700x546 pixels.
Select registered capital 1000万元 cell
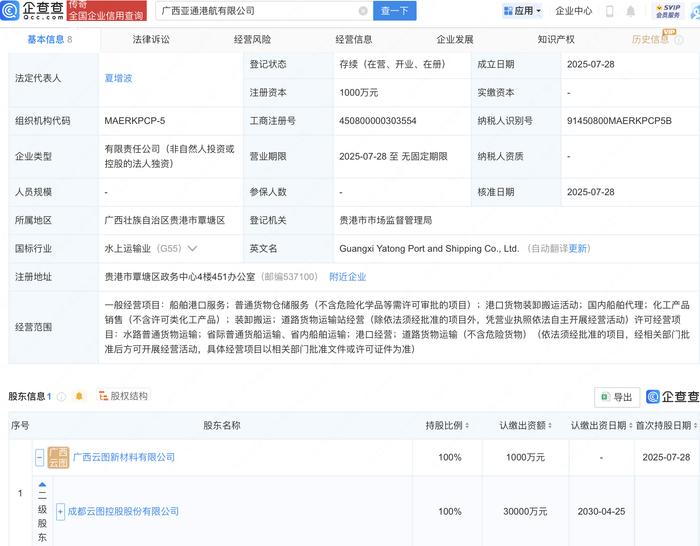point(358,93)
